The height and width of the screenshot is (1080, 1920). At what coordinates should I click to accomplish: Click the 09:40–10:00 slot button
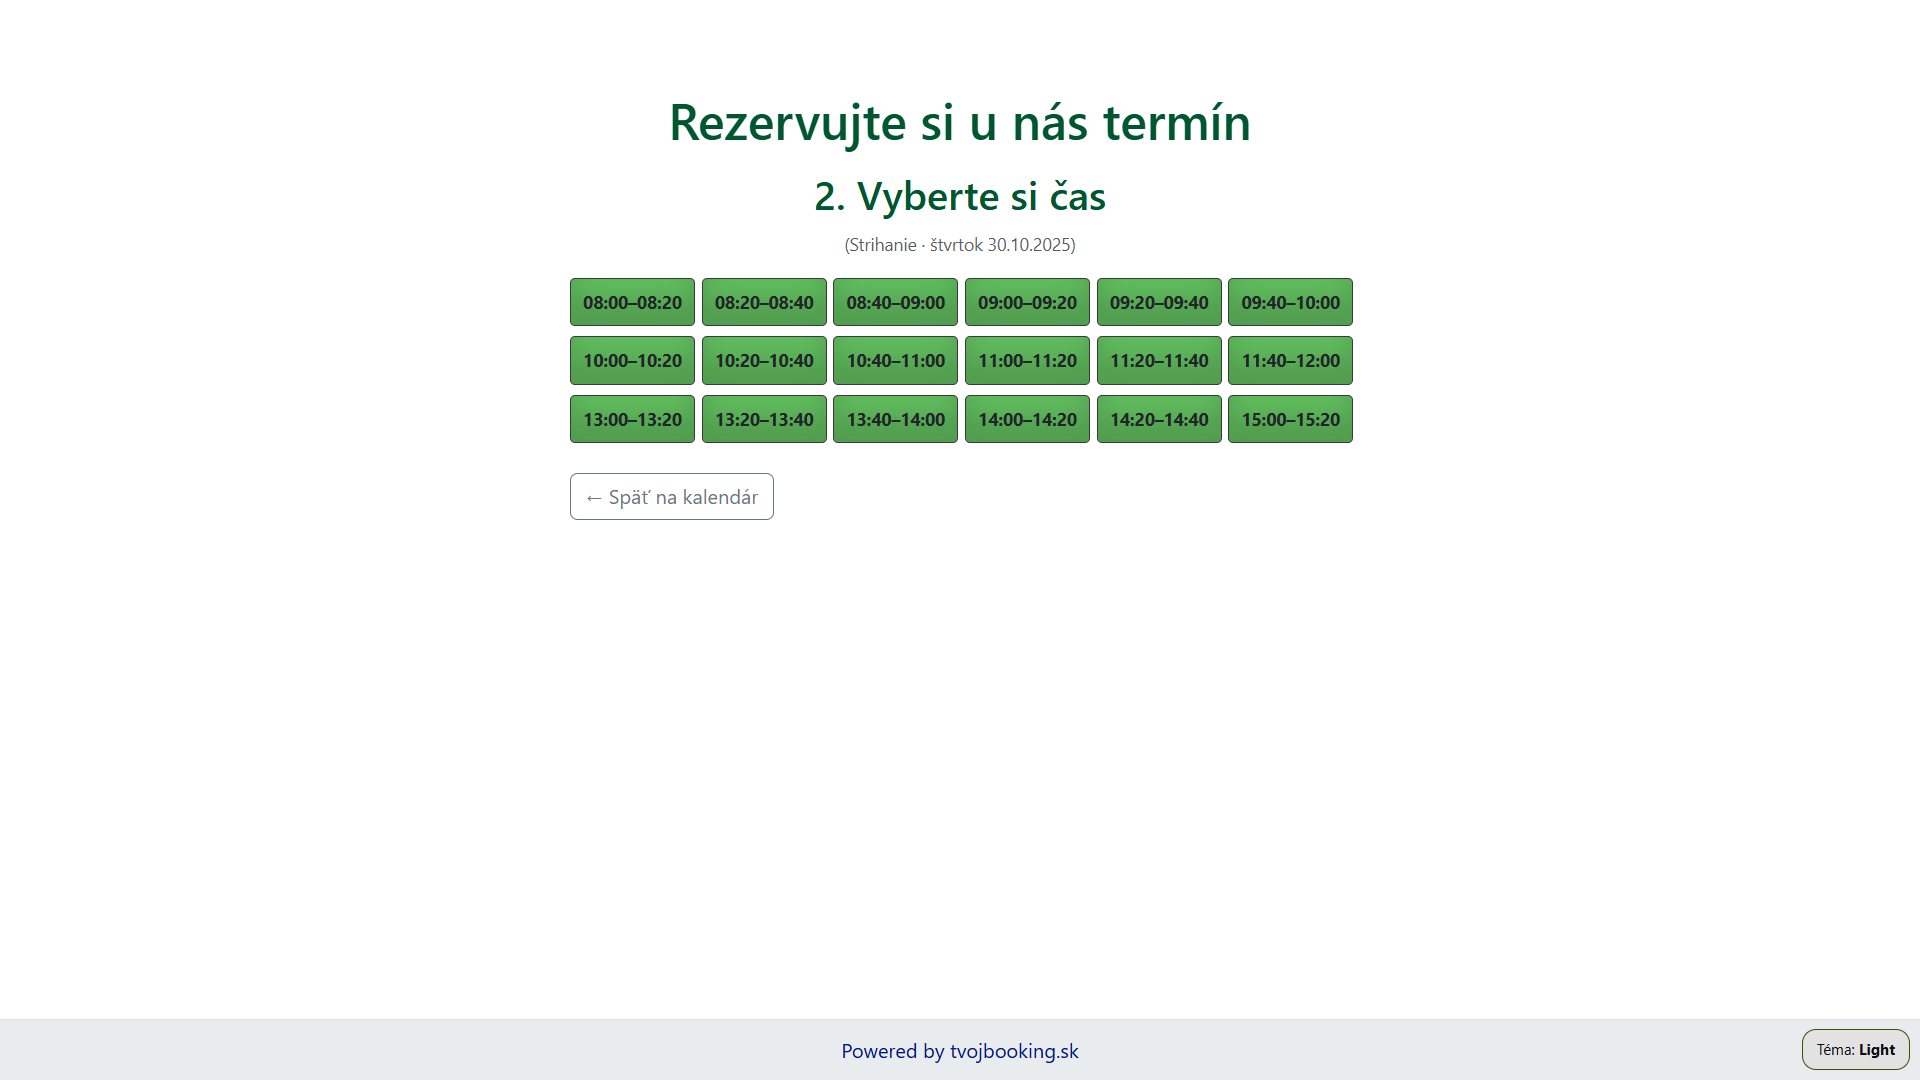(x=1290, y=302)
